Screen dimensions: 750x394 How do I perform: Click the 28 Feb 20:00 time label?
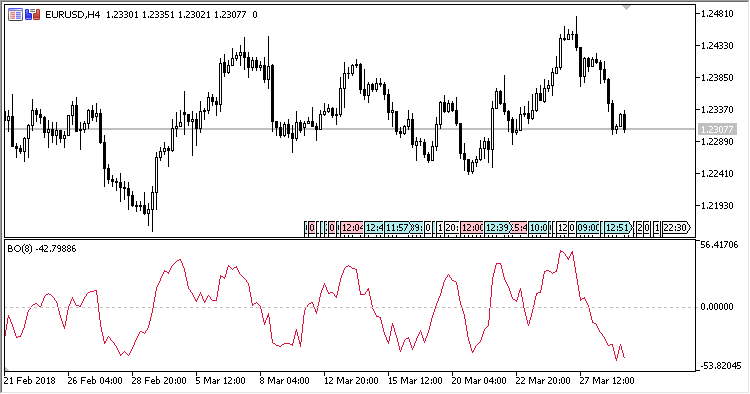[x=159, y=381]
